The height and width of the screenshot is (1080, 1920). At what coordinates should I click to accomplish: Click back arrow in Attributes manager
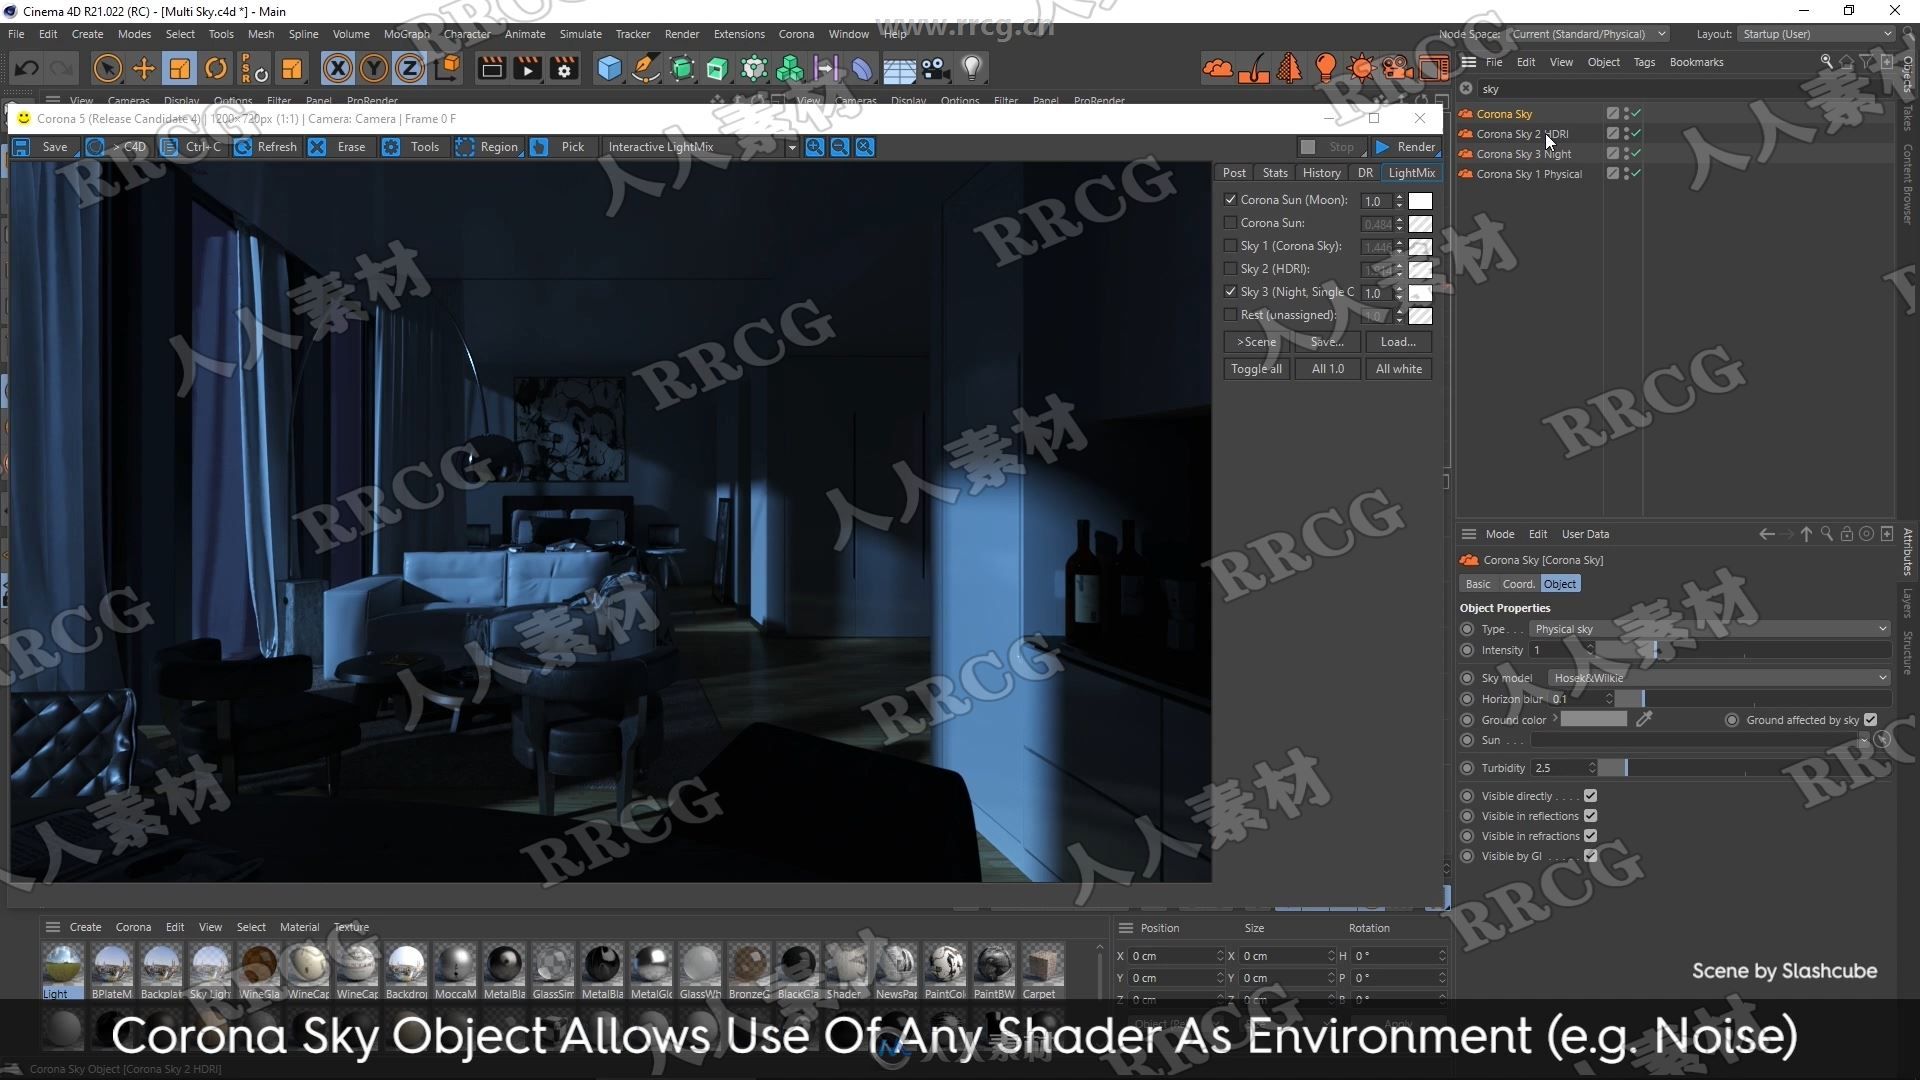coord(1767,534)
